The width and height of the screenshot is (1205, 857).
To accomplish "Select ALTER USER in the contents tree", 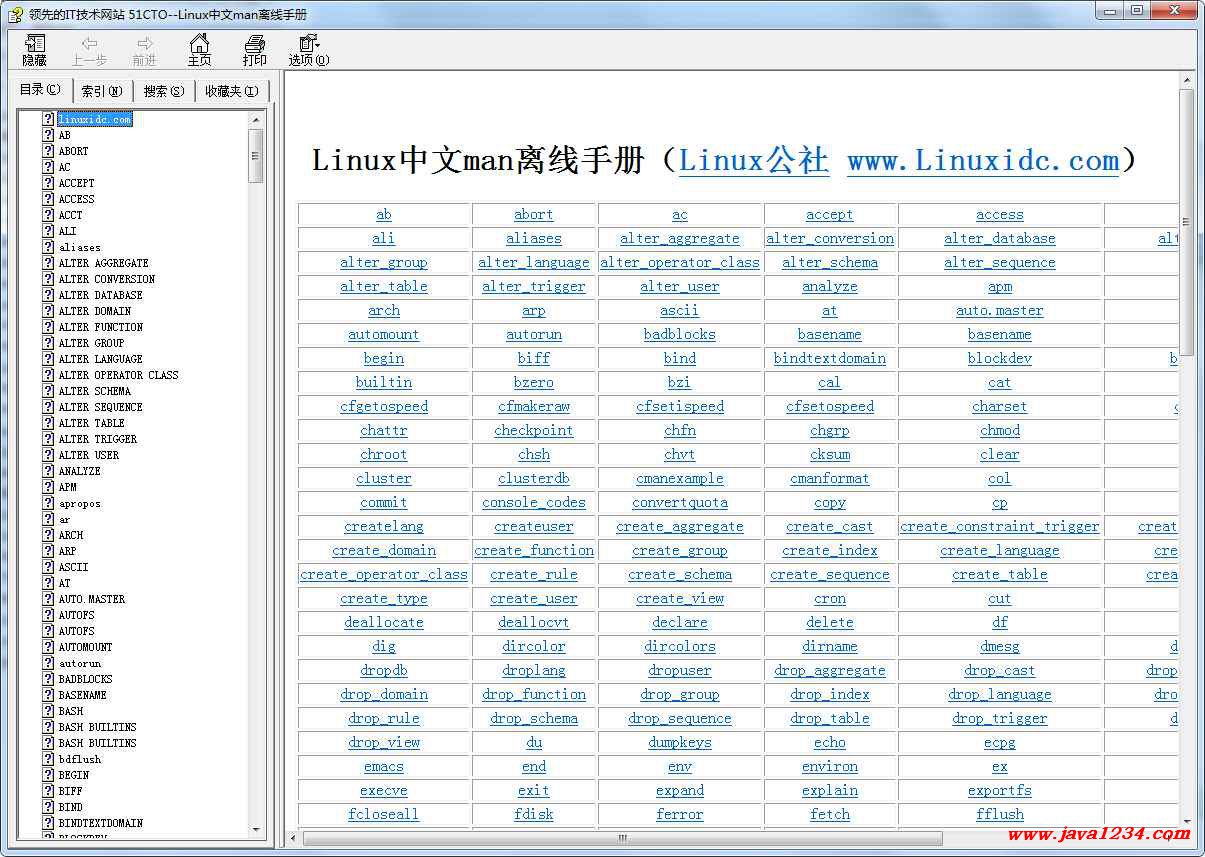I will coord(88,455).
